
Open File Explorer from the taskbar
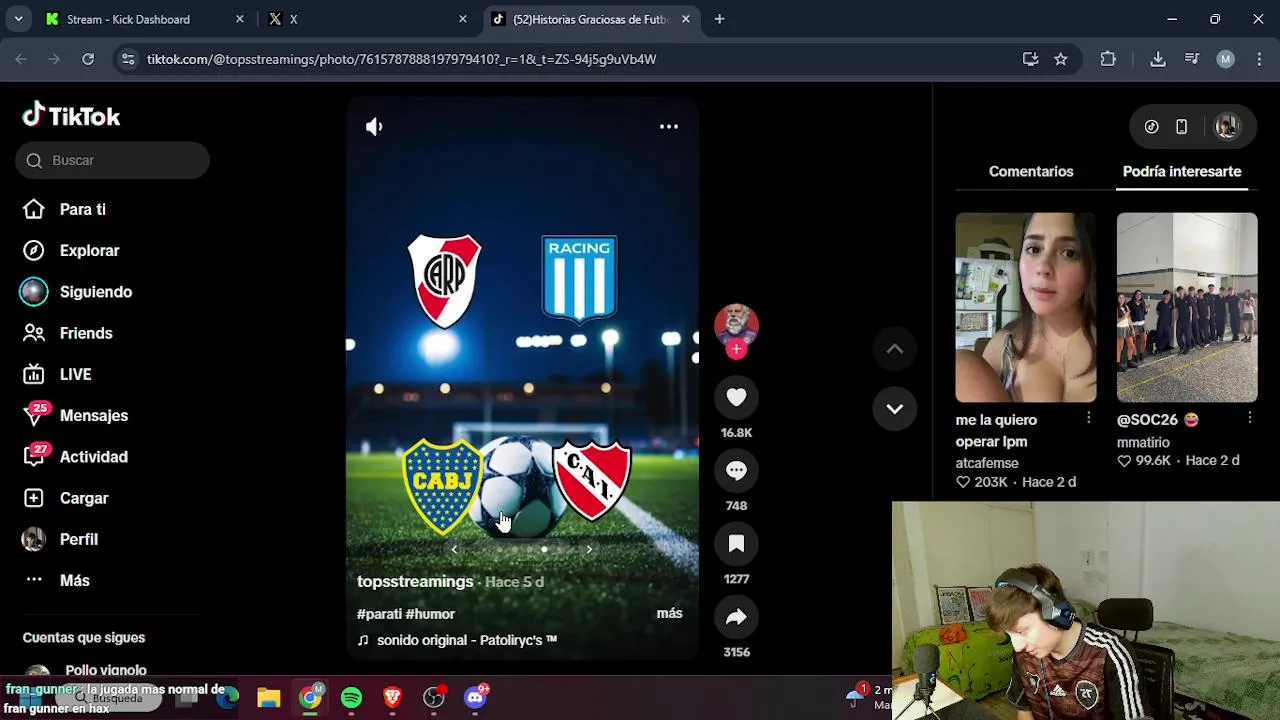(268, 698)
